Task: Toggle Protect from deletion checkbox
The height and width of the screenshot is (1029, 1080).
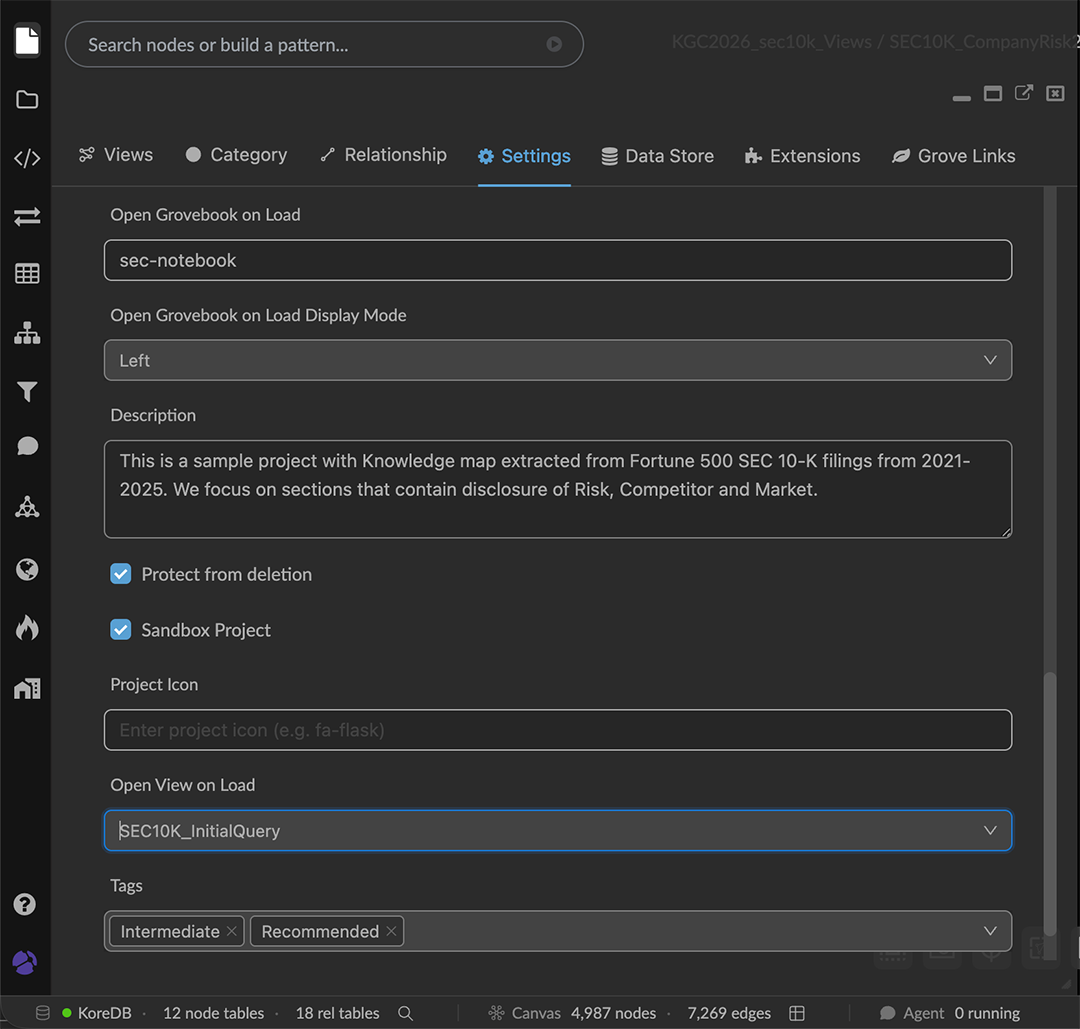Action: (121, 574)
